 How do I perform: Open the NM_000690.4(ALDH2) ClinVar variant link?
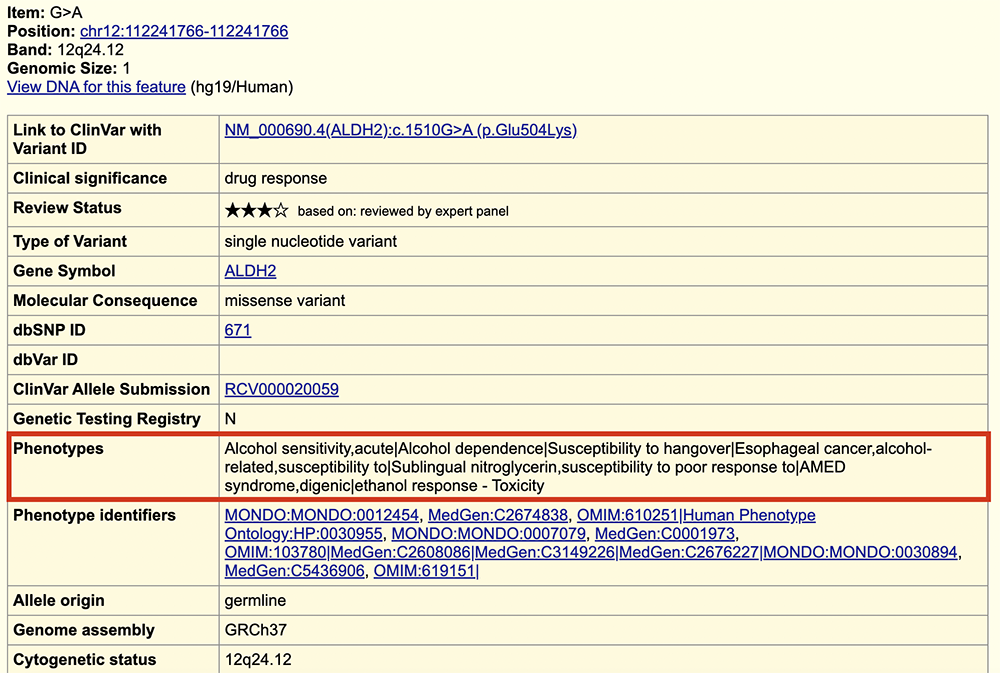(400, 130)
